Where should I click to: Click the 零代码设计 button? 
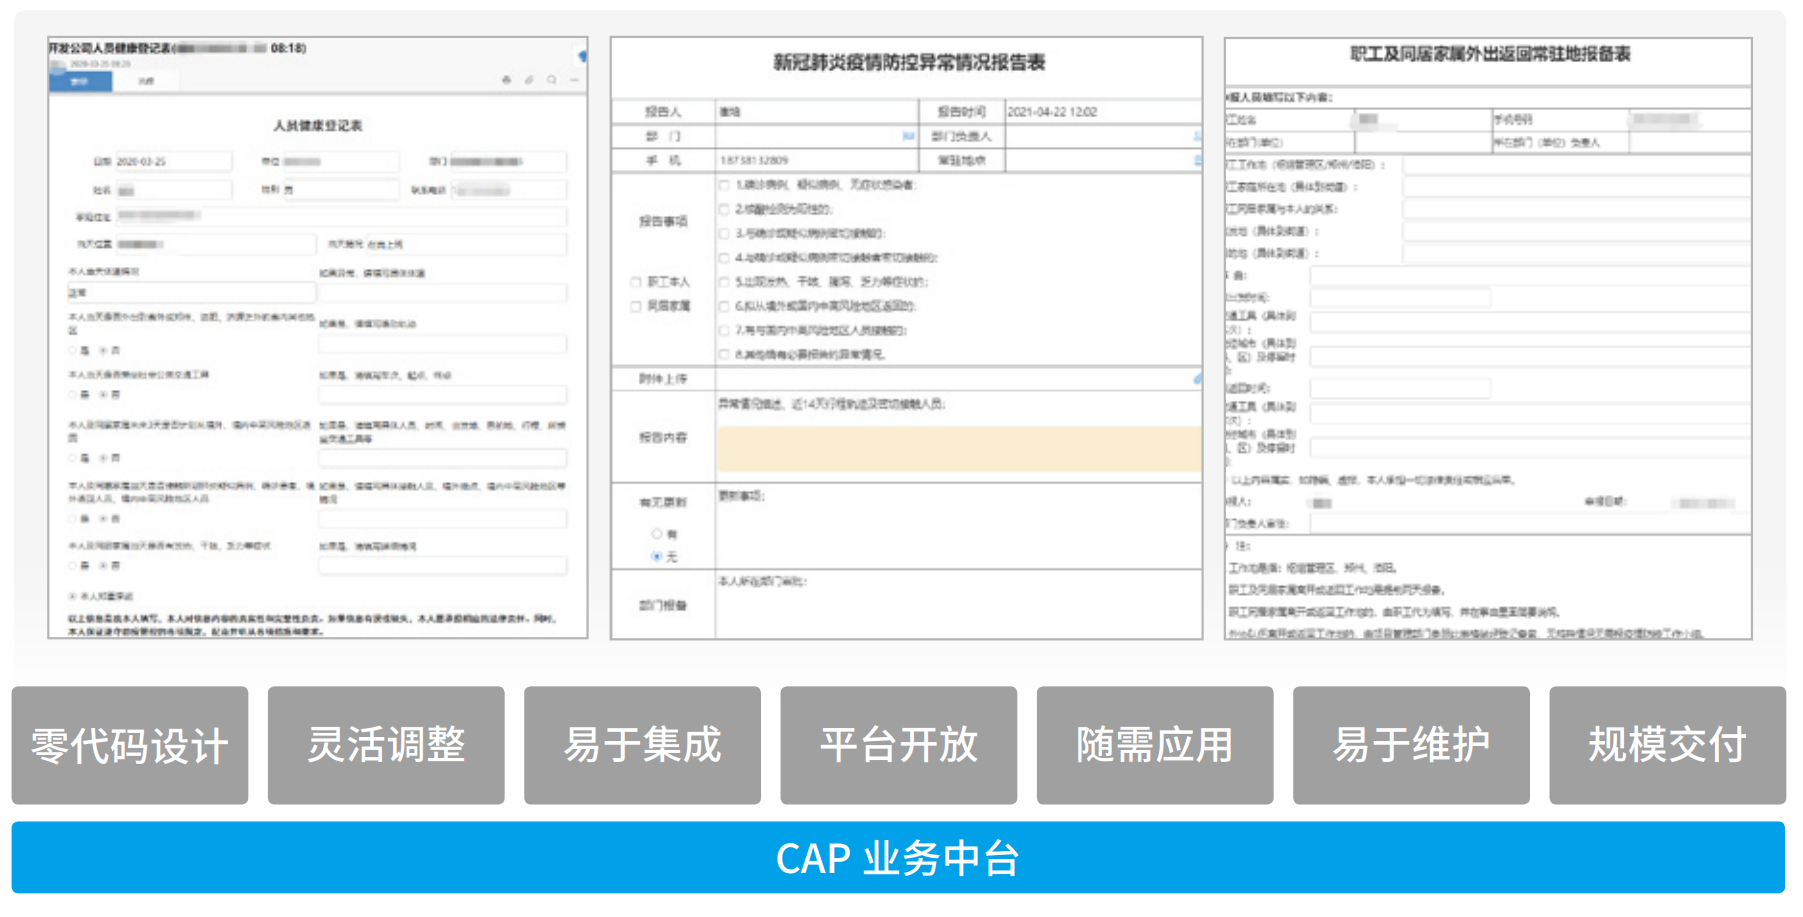[x=130, y=745]
